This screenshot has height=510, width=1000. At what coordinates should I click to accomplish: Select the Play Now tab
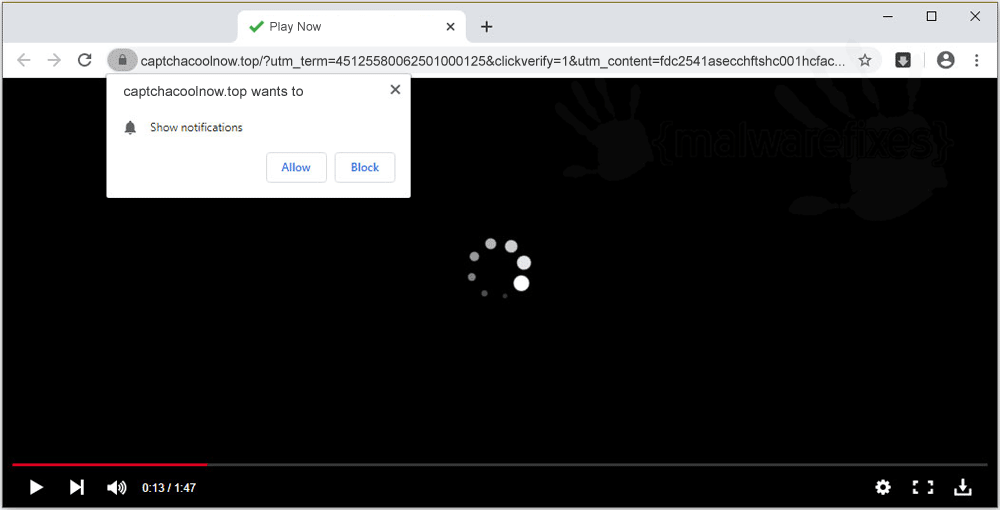pos(352,27)
